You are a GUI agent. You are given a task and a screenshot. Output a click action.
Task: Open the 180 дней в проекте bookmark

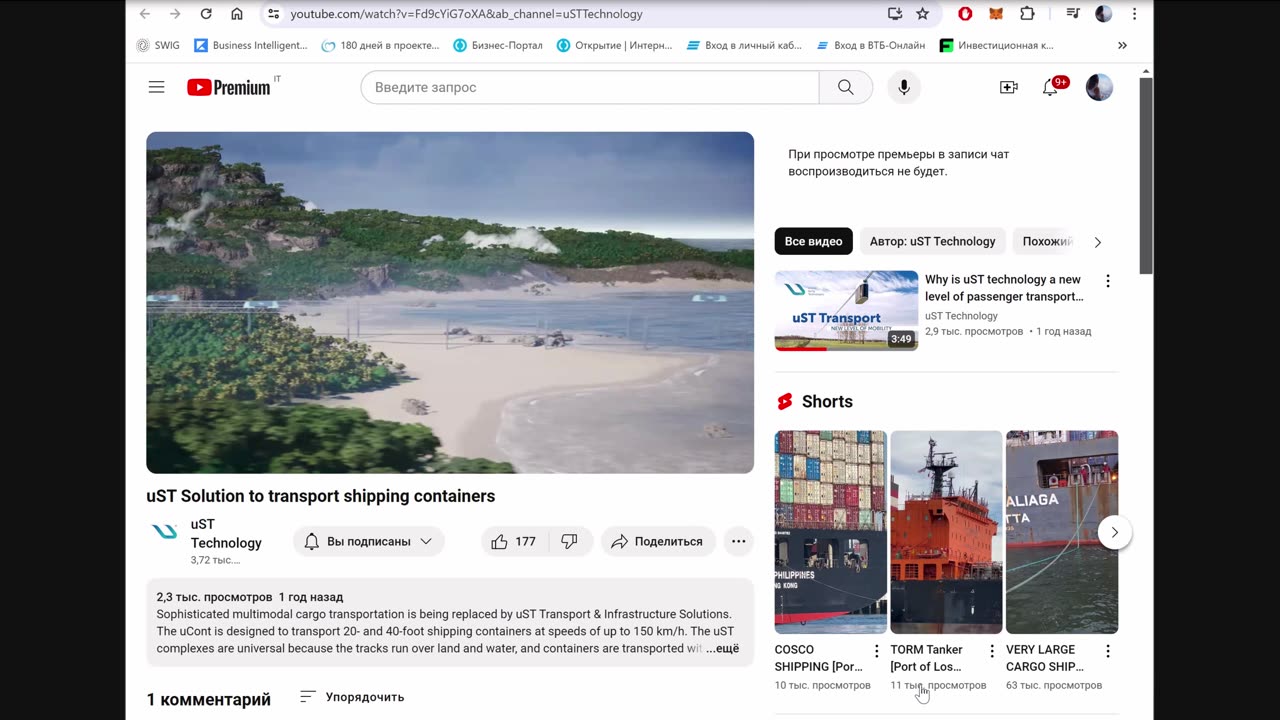click(x=380, y=45)
